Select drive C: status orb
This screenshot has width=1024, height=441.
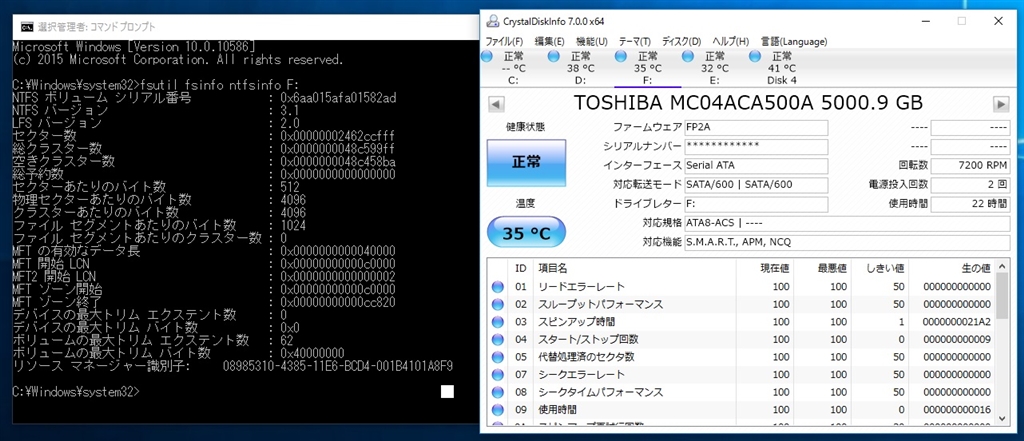pyautogui.click(x=487, y=57)
